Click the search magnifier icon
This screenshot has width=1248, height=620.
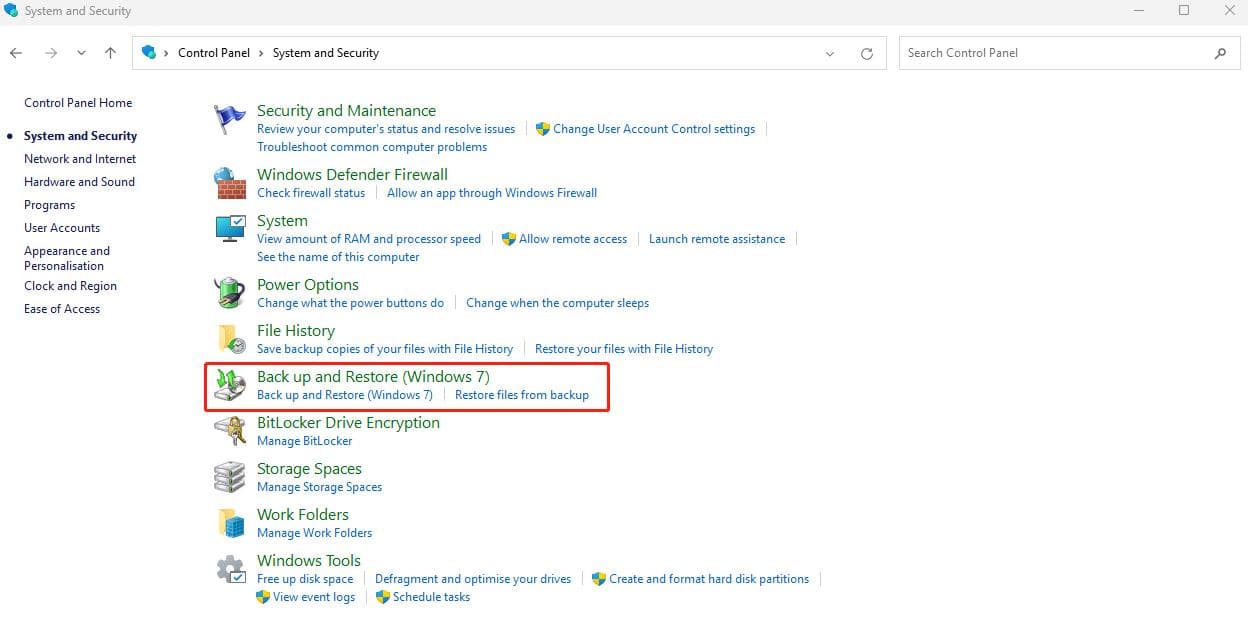pyautogui.click(x=1220, y=54)
